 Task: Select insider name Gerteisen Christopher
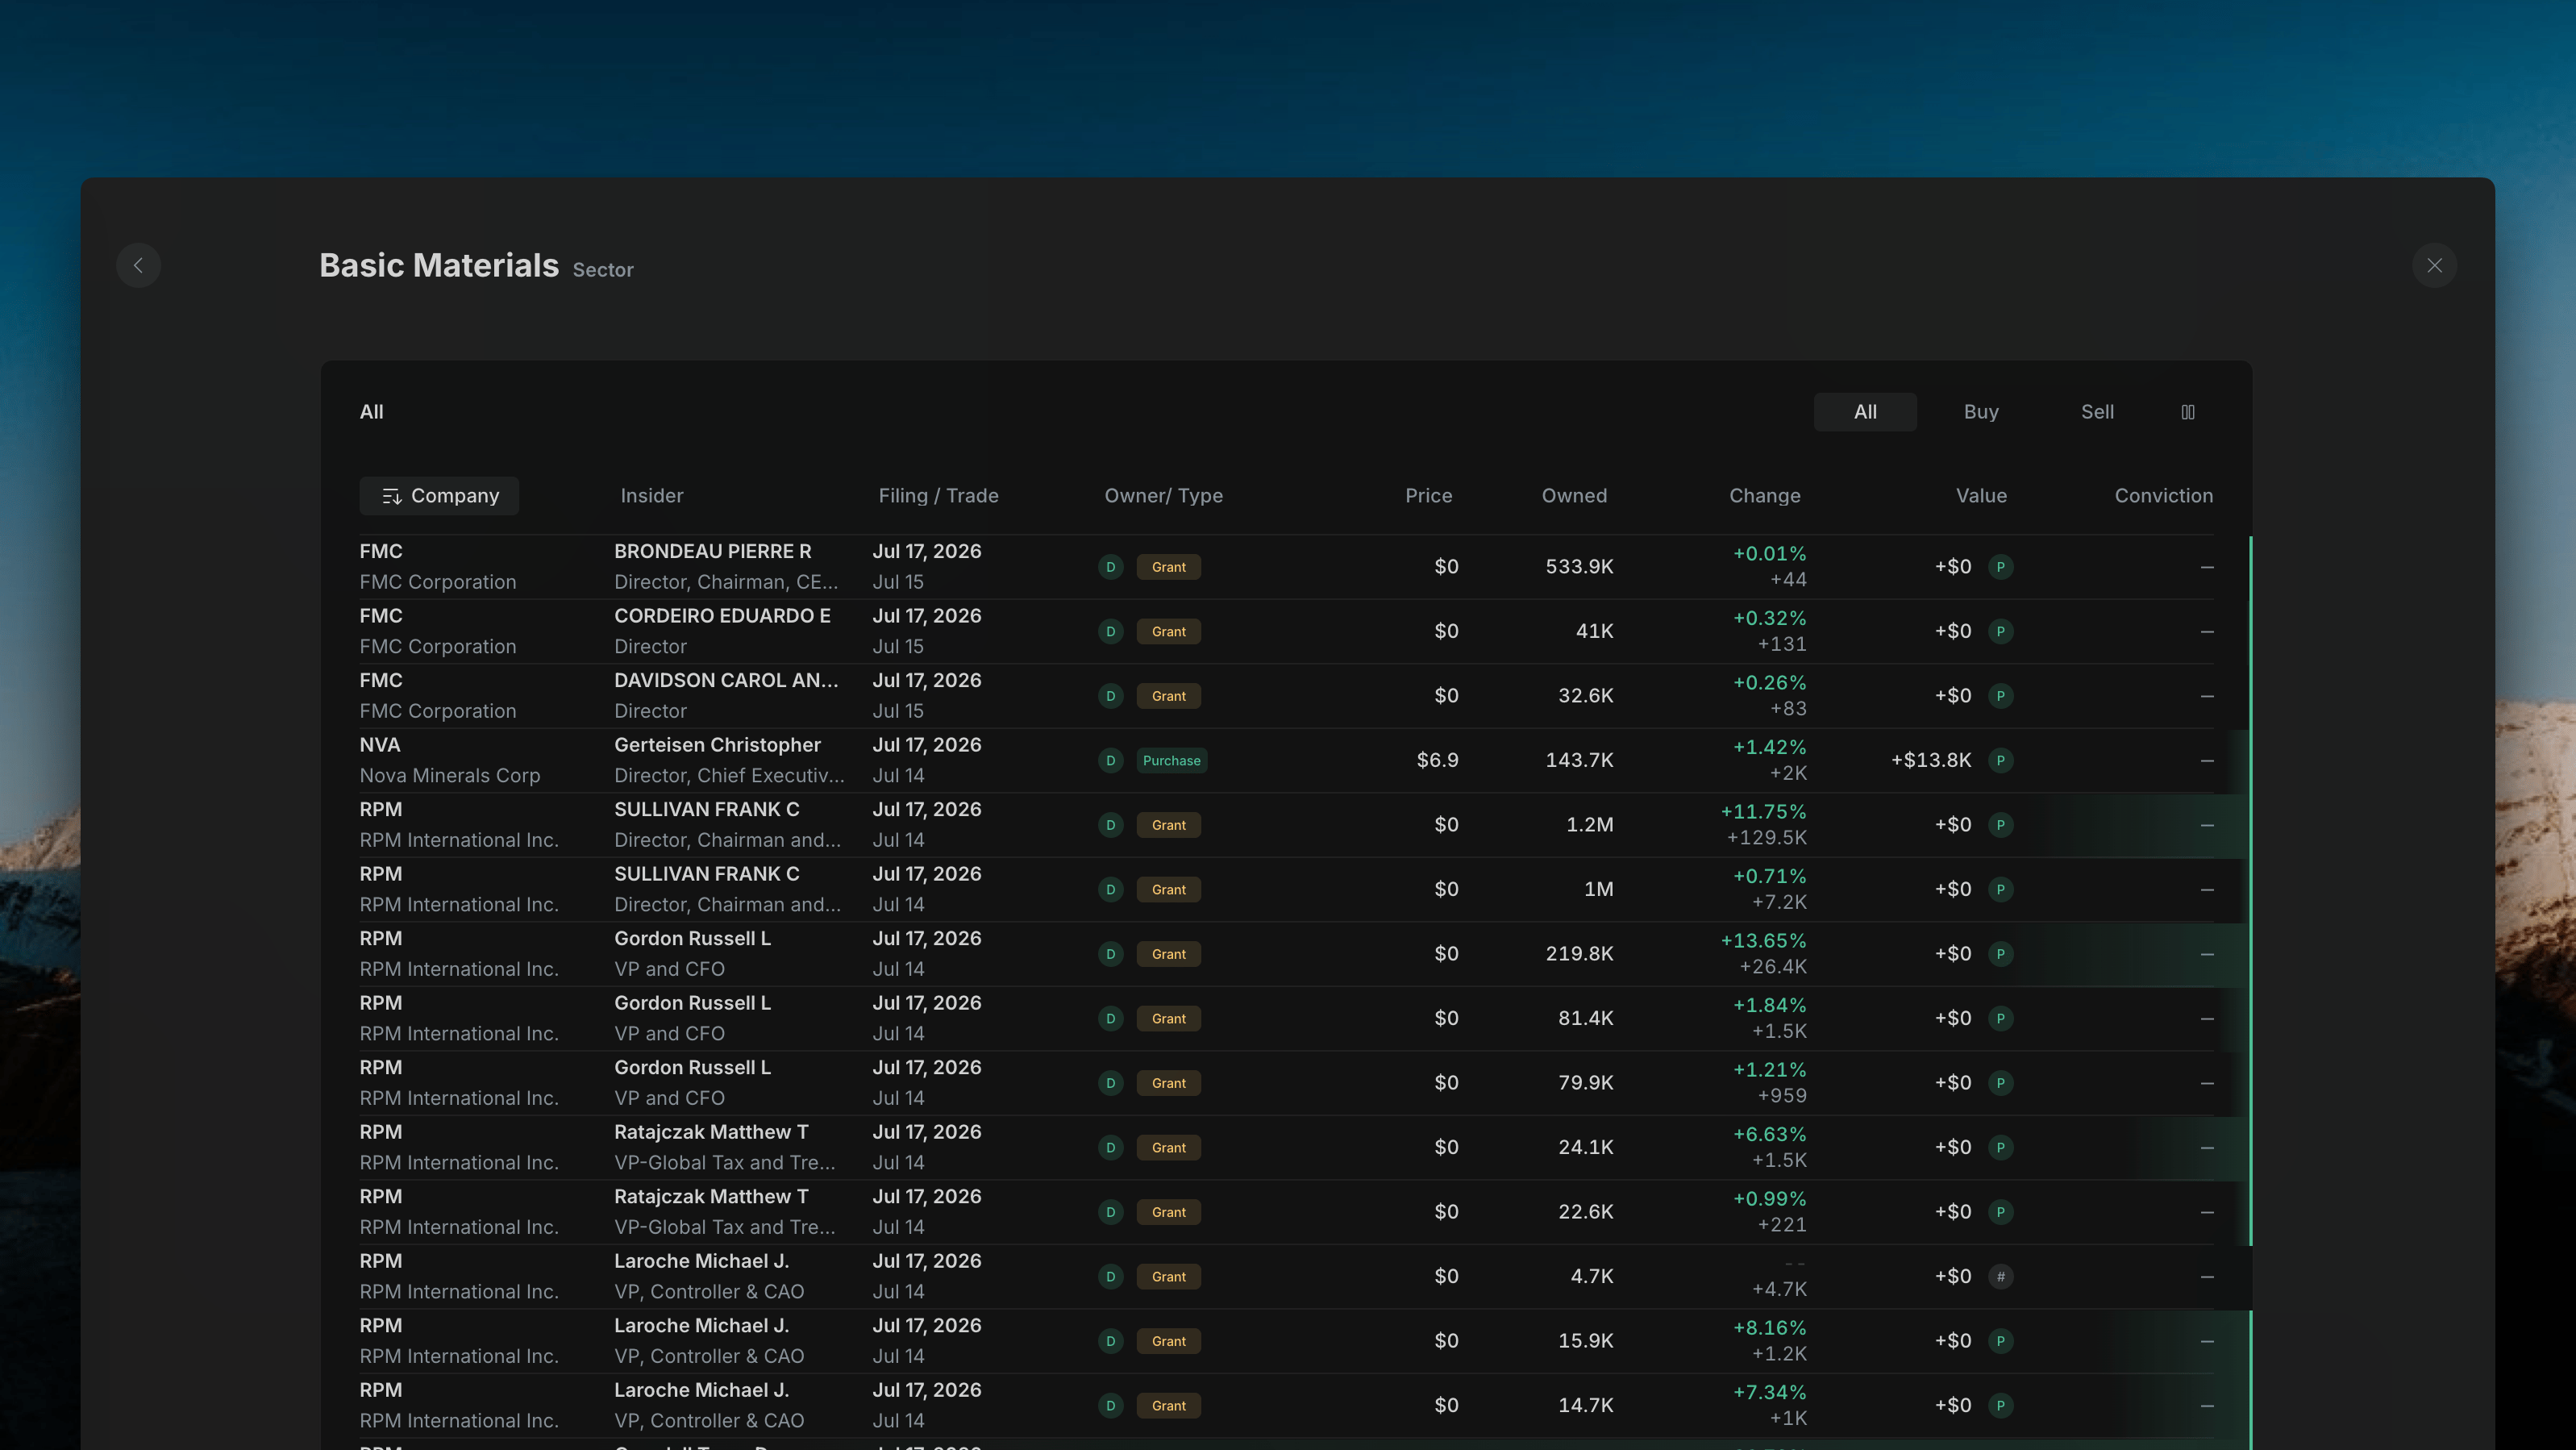click(x=717, y=745)
